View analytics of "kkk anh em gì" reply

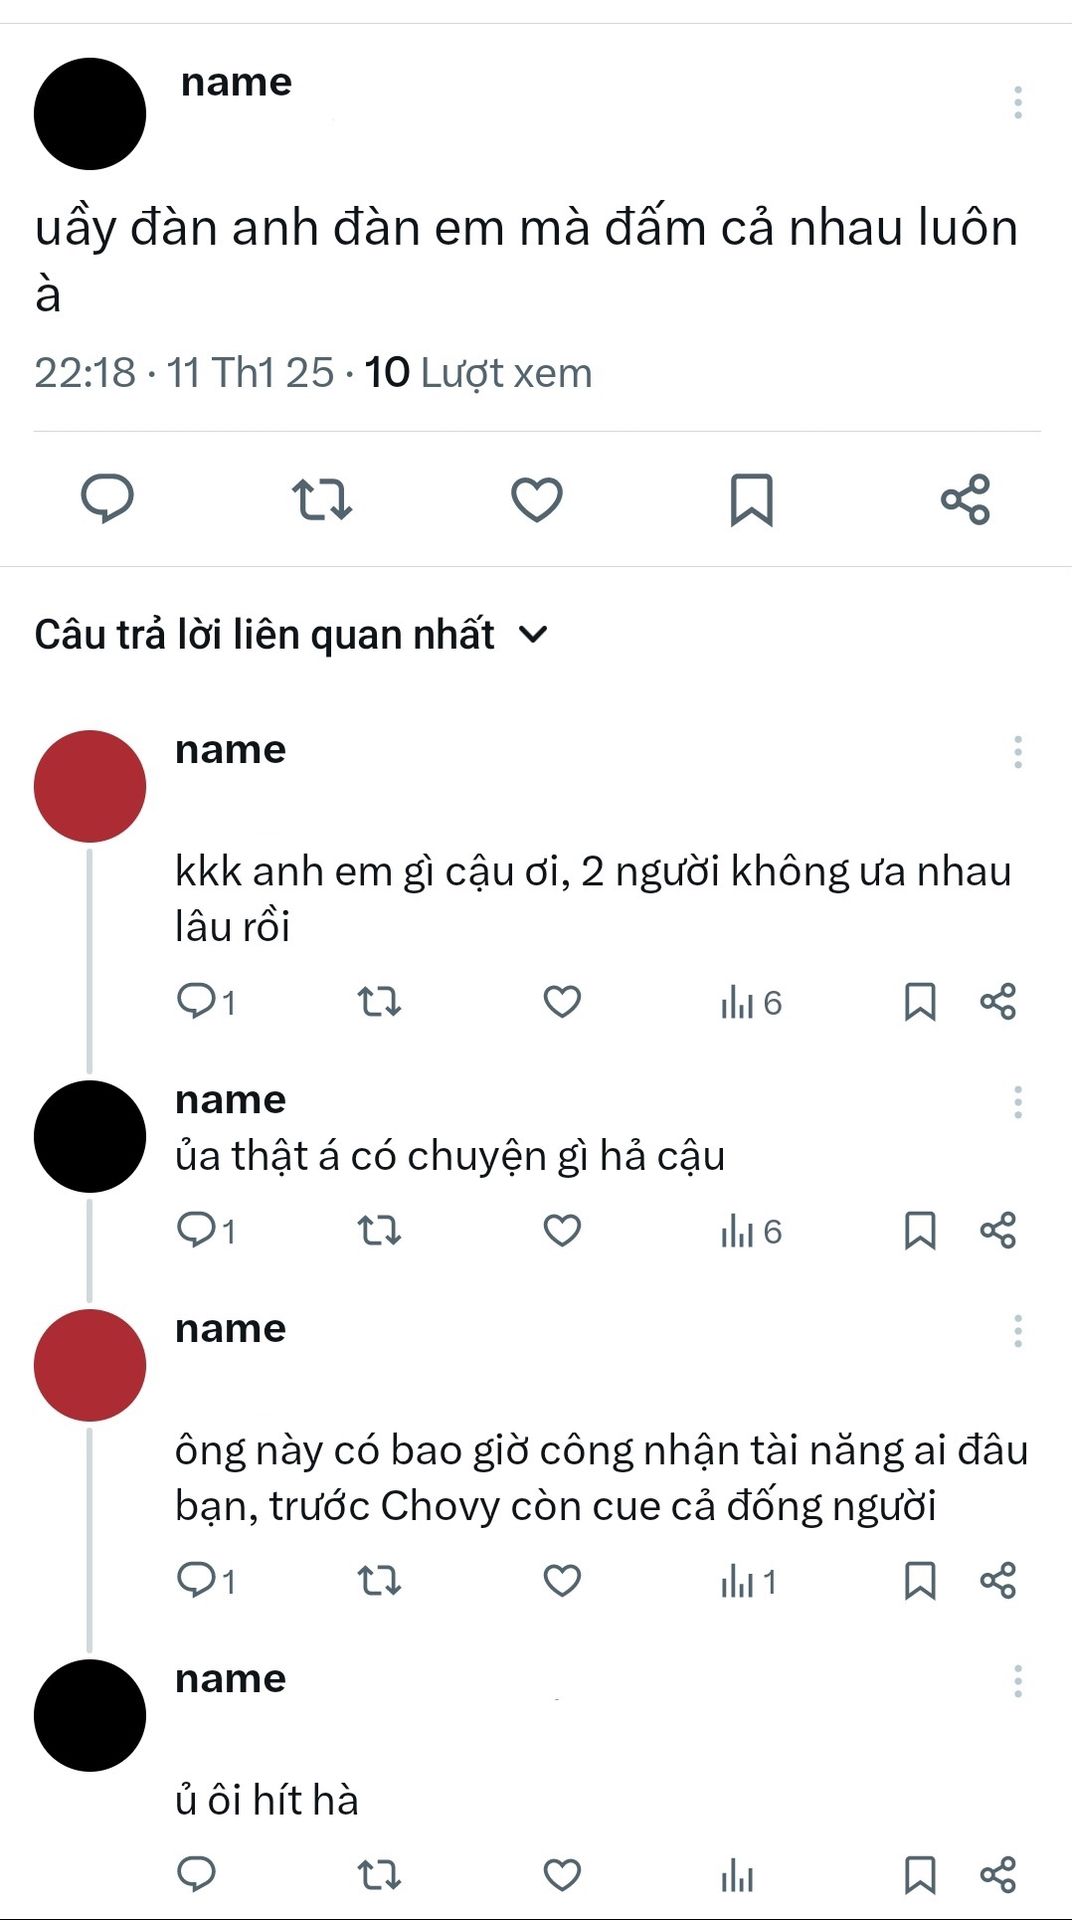[x=751, y=1002]
